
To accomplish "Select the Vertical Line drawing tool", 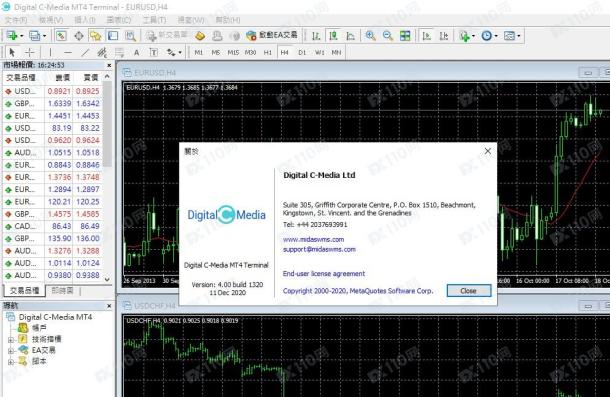I will pyautogui.click(x=50, y=52).
